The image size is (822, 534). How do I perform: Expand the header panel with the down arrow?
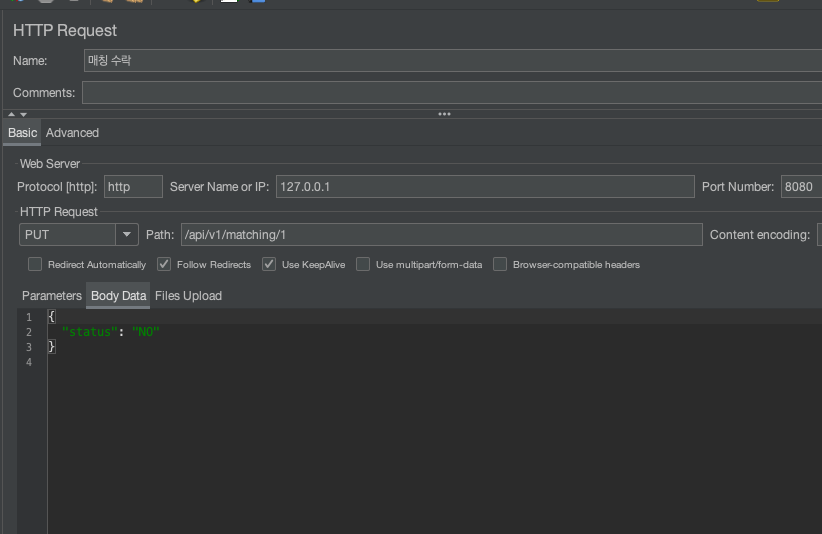pyautogui.click(x=24, y=114)
